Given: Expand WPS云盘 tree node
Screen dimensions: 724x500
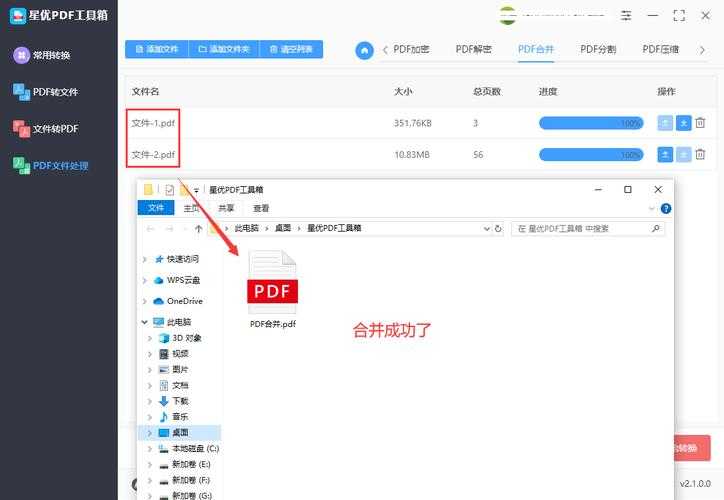Looking at the screenshot, I should (145, 280).
